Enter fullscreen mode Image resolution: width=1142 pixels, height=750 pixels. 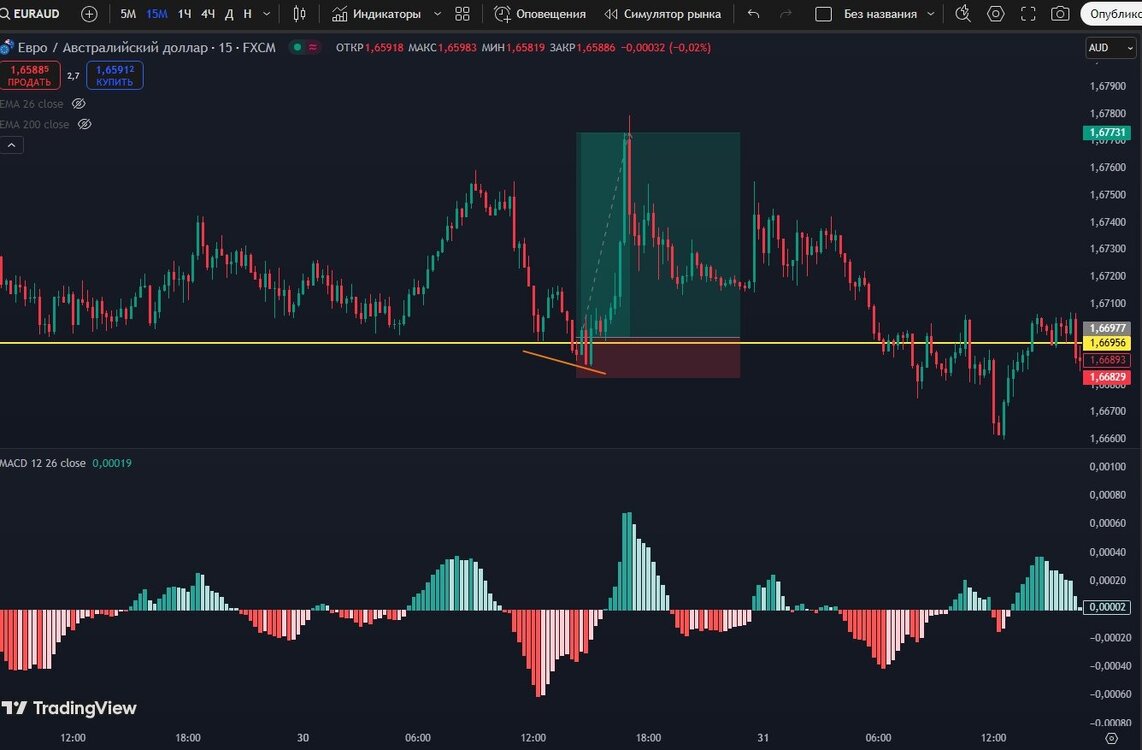(x=1028, y=14)
